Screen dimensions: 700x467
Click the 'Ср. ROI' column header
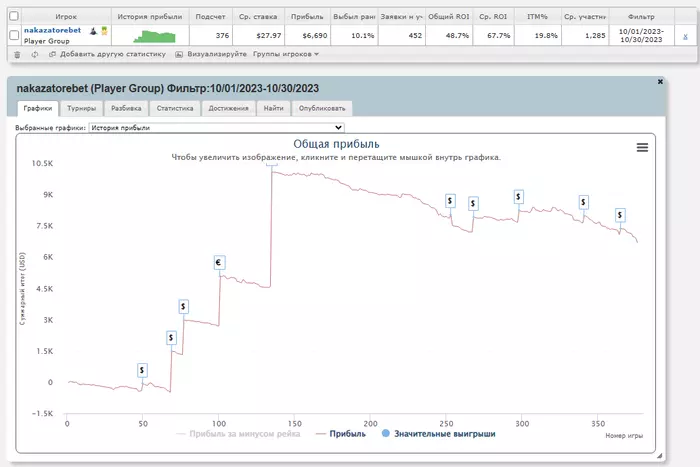(493, 17)
